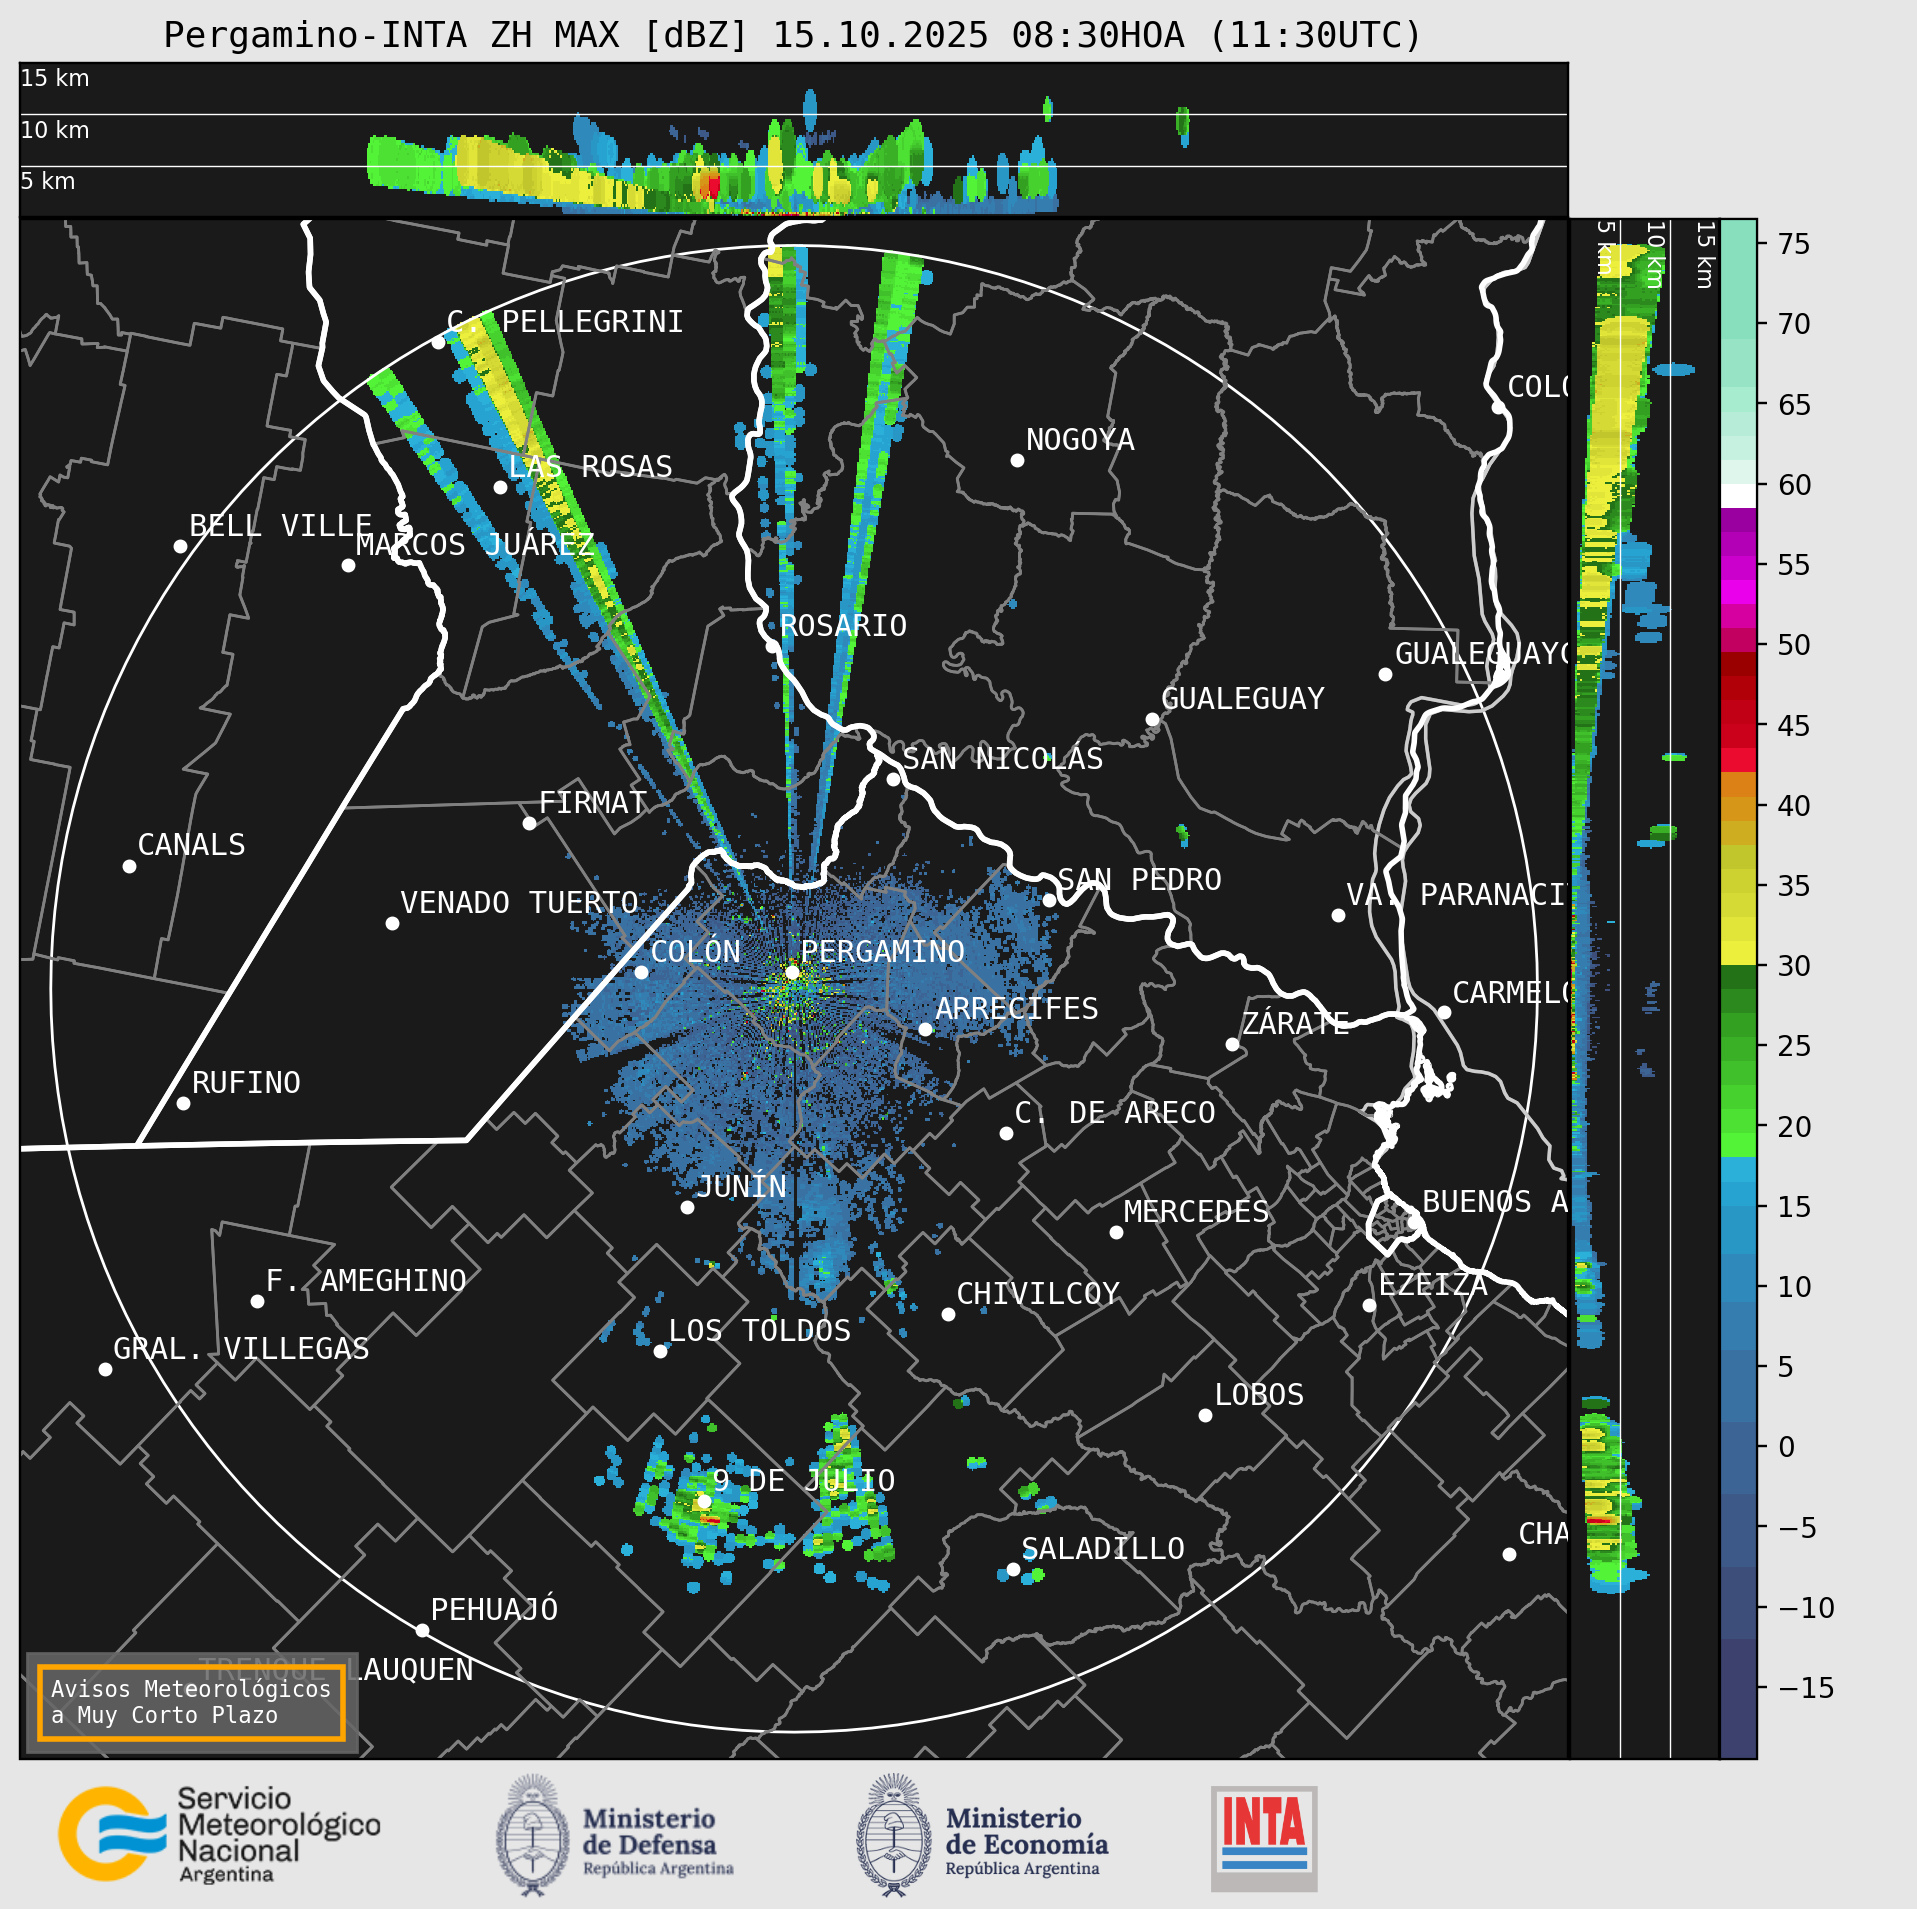Select the Venado Tuerto city dot
The image size is (1917, 1909).
point(392,923)
